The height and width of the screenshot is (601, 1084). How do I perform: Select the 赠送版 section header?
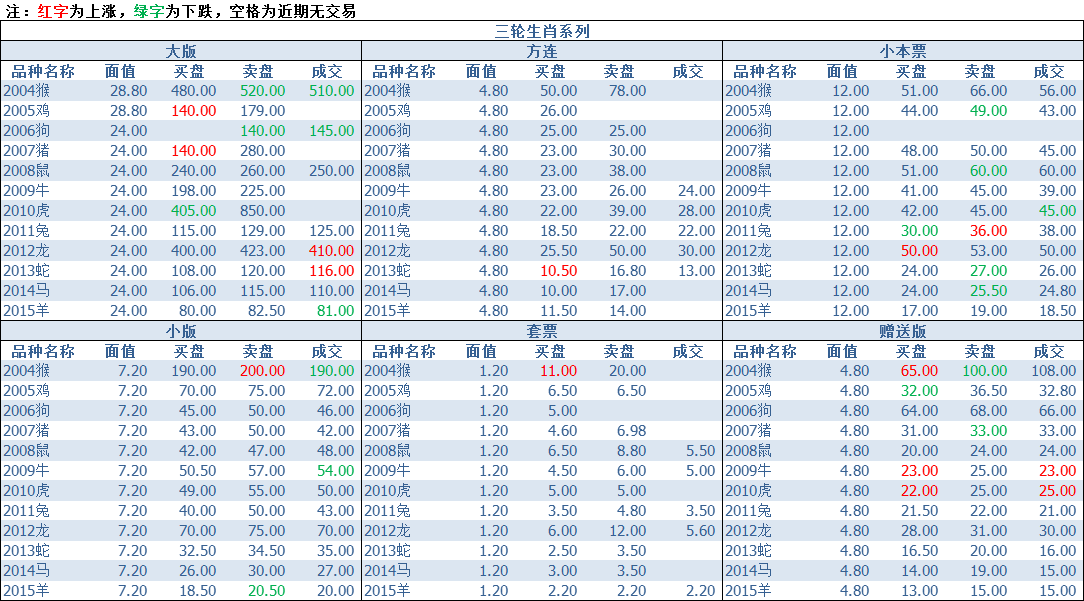(903, 331)
